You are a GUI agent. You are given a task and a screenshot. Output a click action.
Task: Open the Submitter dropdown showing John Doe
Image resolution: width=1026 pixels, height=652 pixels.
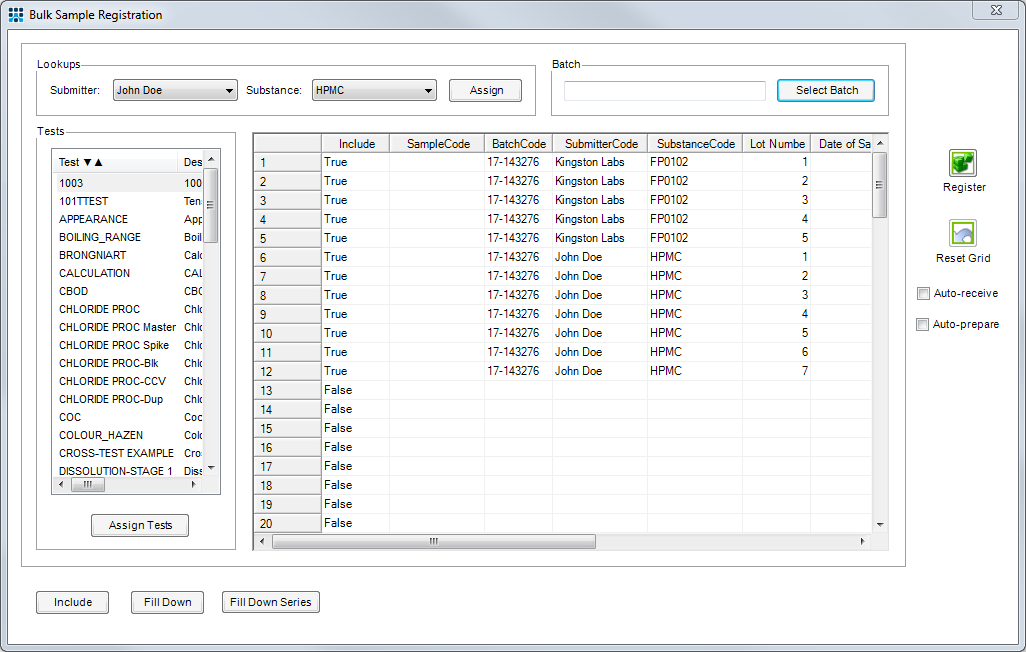point(229,90)
